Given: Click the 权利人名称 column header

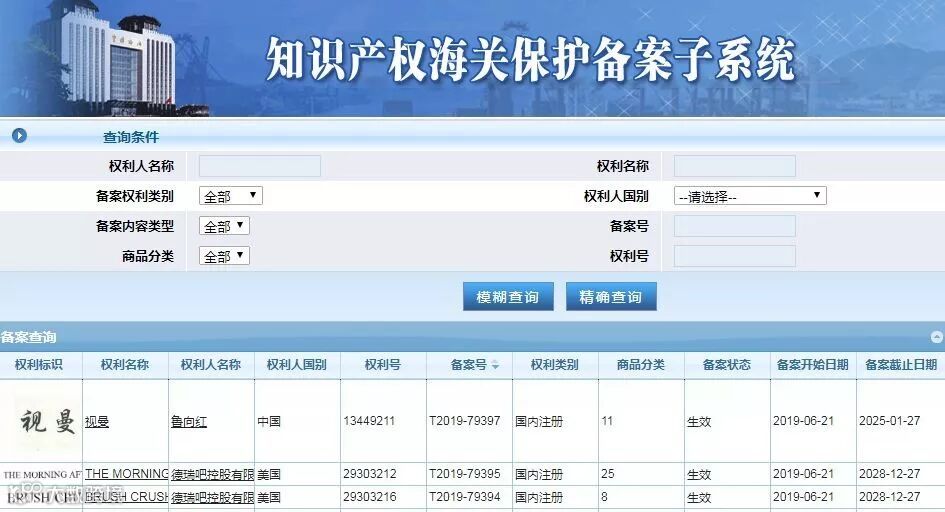Looking at the screenshot, I should pyautogui.click(x=211, y=364).
